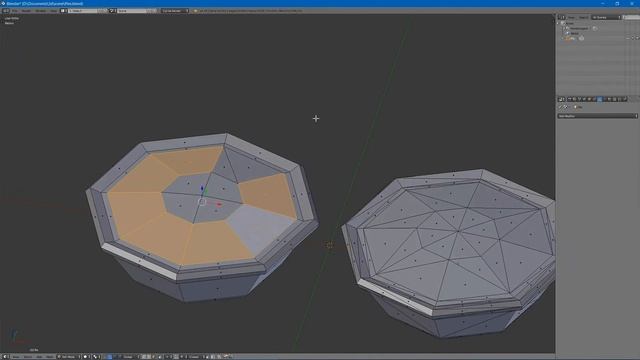This screenshot has width=640, height=360.
Task: Switch to the Particles properties tab
Action: [x=620, y=99]
